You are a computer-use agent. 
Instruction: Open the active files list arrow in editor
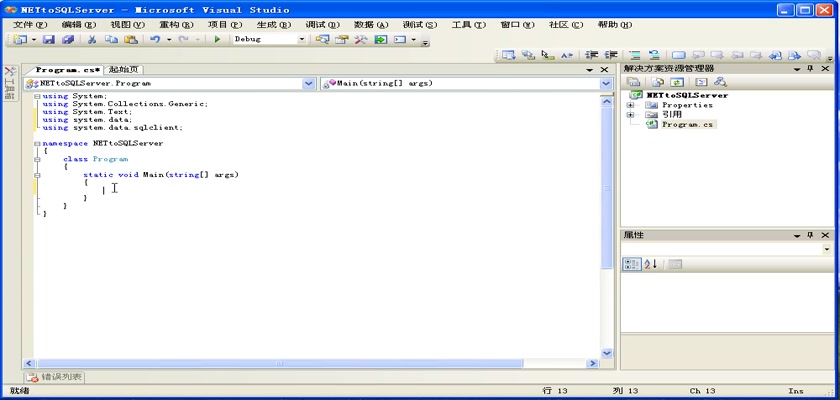(x=590, y=70)
